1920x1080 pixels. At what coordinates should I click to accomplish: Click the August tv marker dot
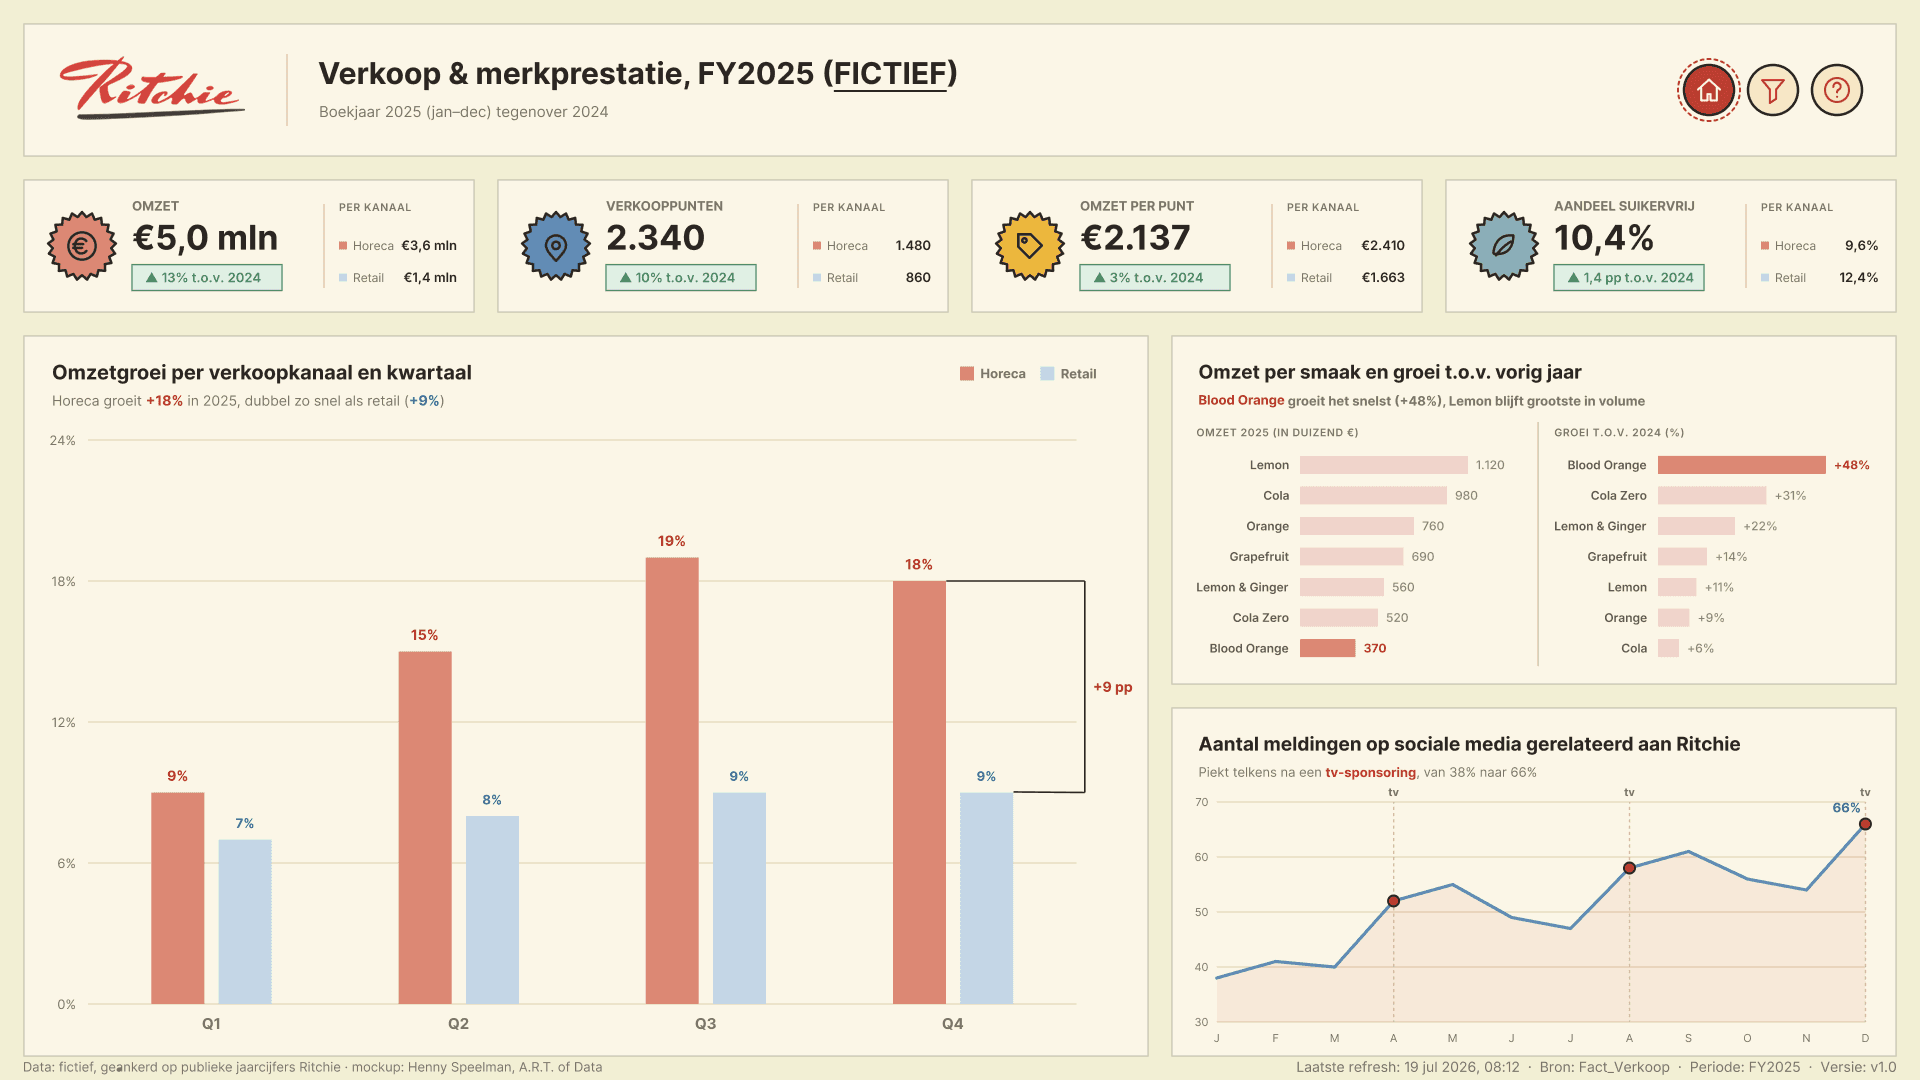pos(1629,868)
